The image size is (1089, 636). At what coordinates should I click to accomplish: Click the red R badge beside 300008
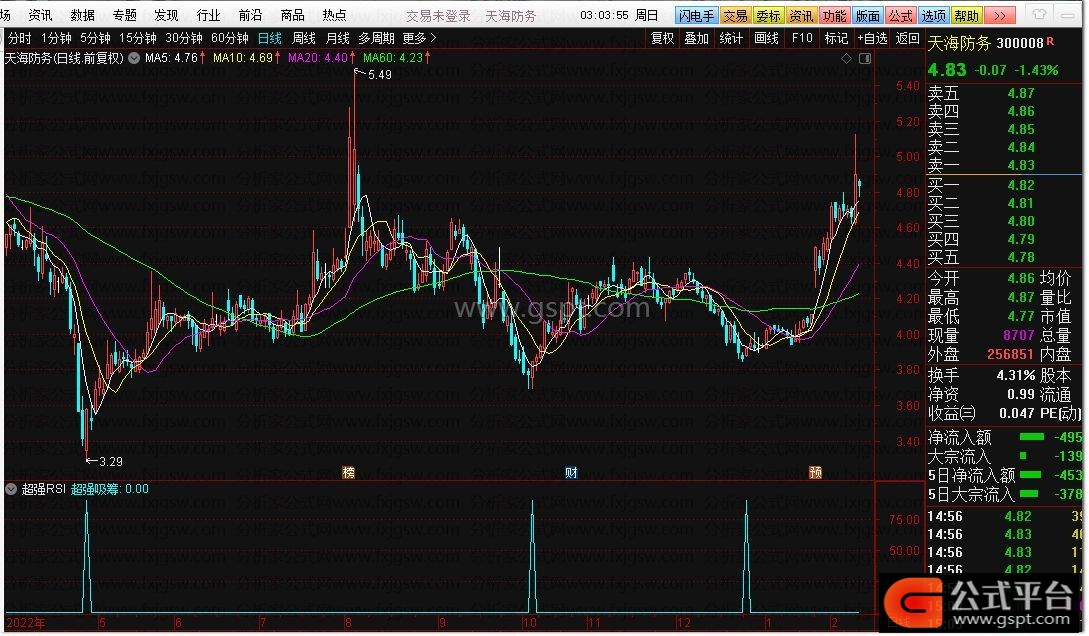[x=1050, y=41]
